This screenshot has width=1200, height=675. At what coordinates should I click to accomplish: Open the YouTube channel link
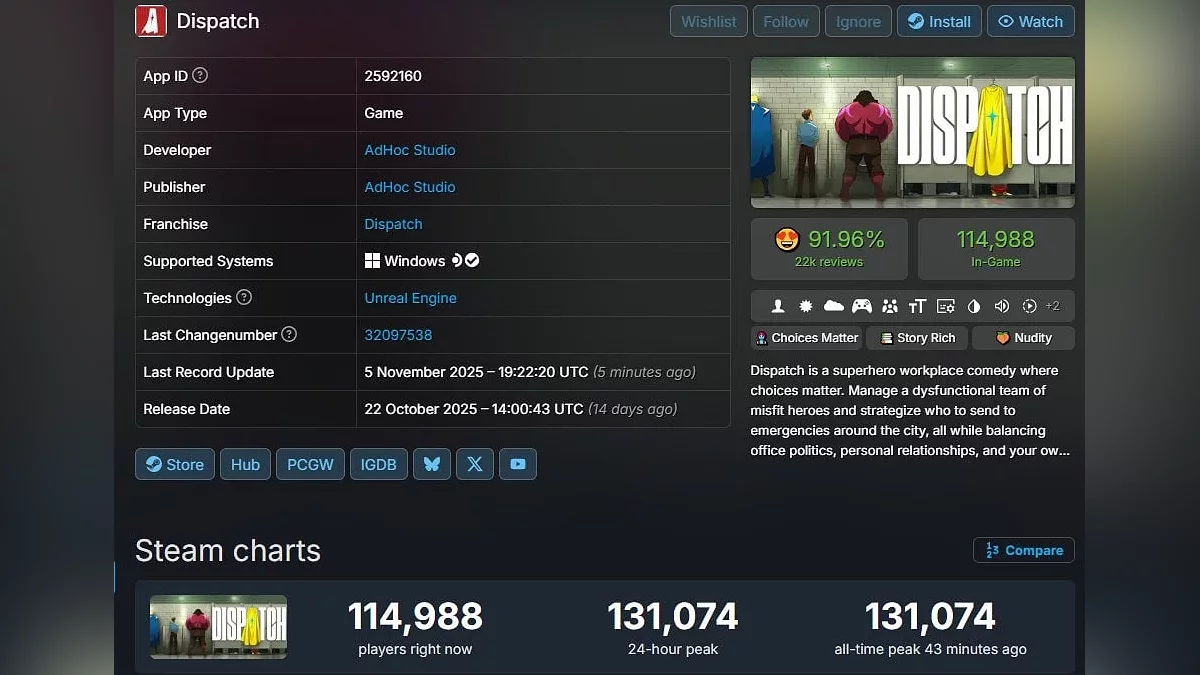518,464
